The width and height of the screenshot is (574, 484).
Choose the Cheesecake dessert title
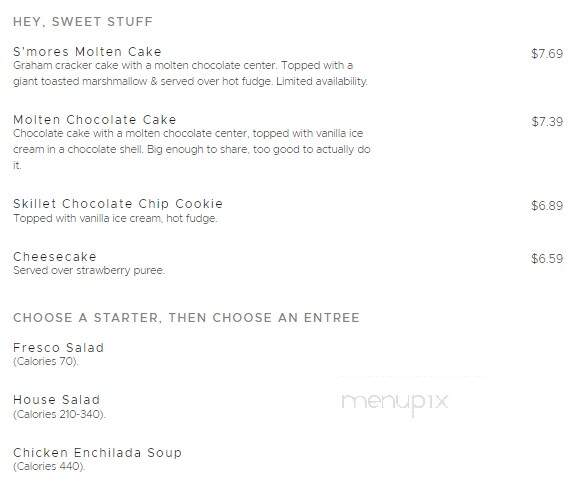pos(55,257)
